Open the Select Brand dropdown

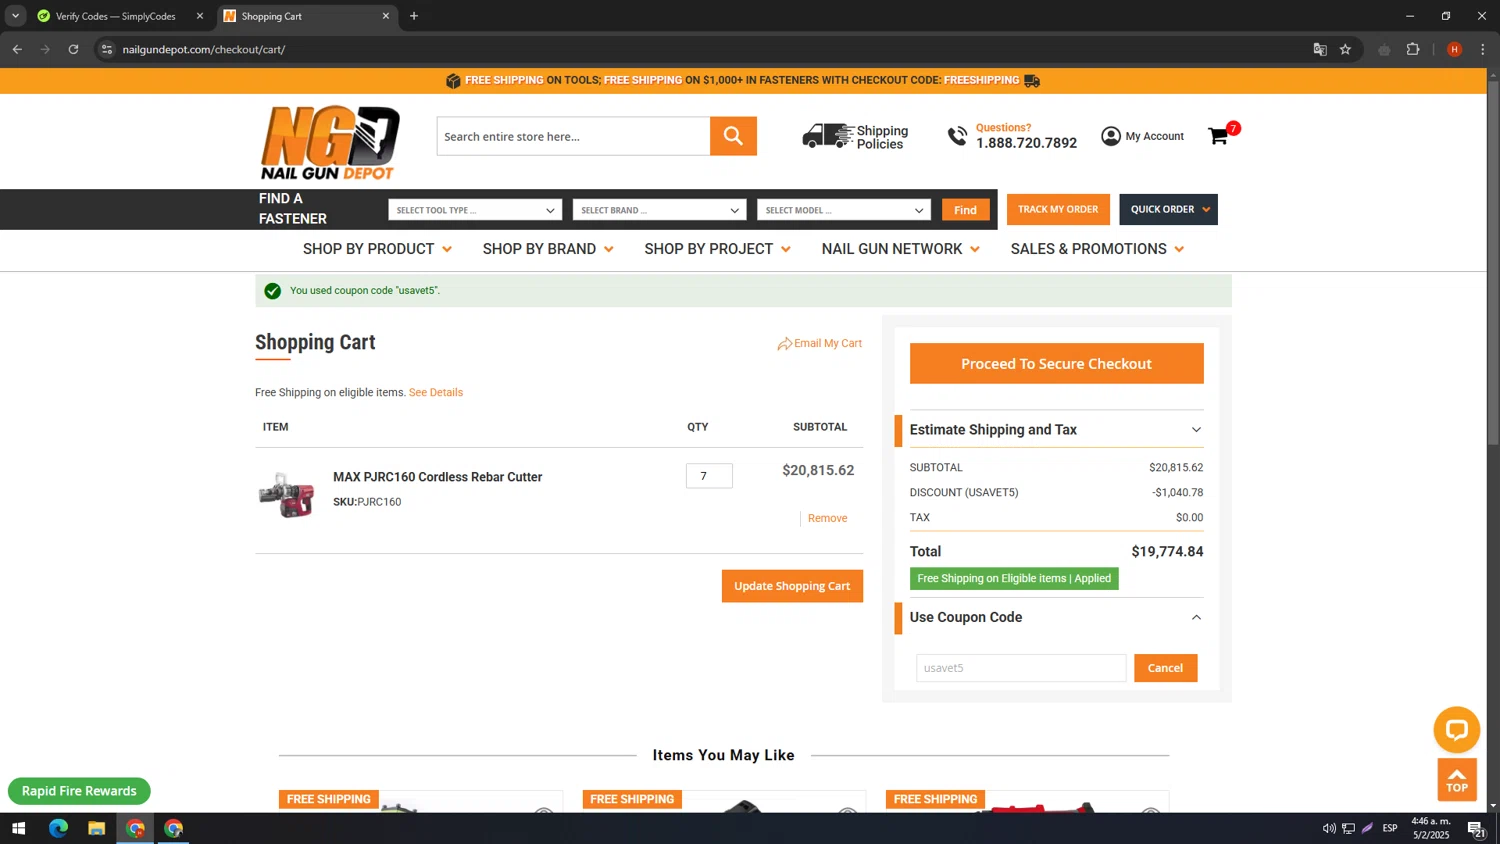click(659, 210)
